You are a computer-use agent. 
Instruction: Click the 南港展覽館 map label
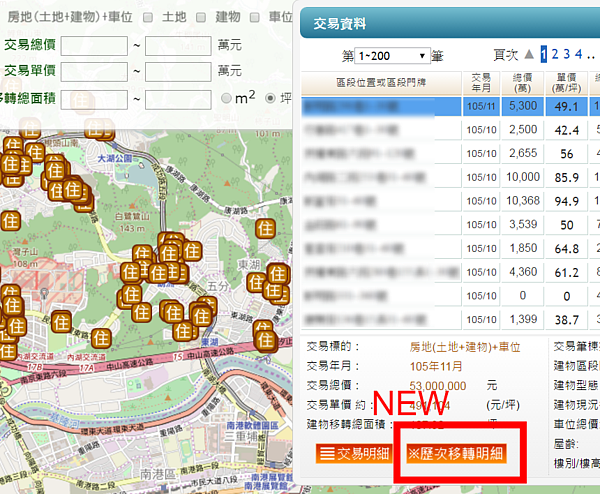[x=267, y=486]
